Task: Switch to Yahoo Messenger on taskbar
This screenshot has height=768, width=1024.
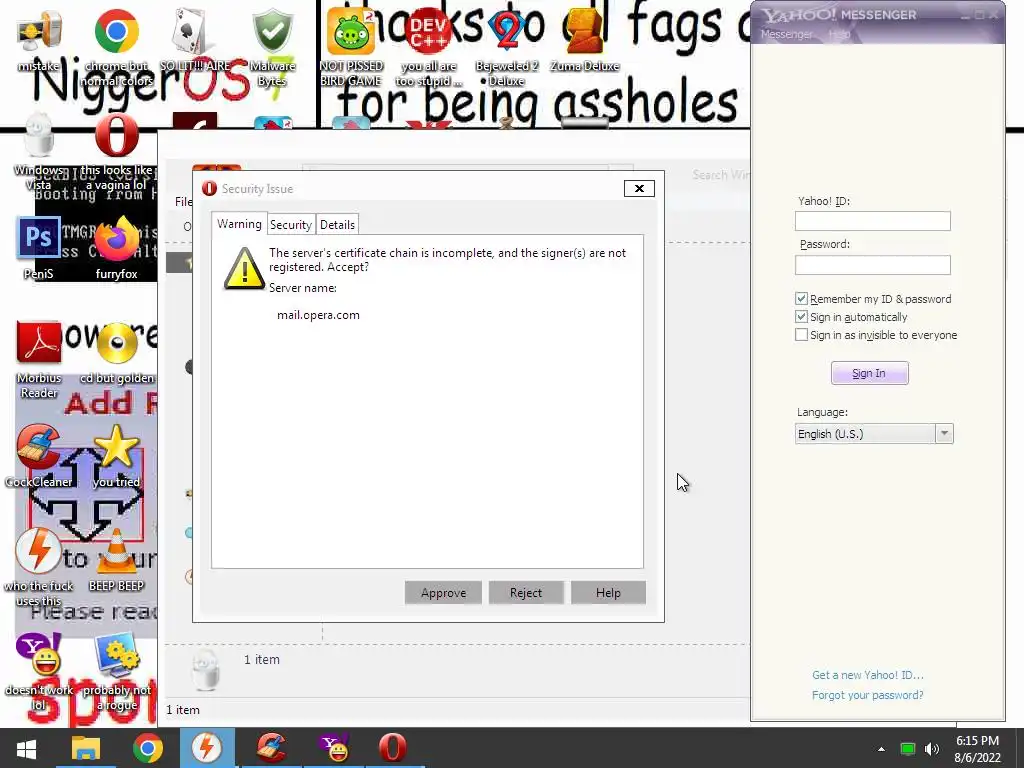Action: pos(333,748)
